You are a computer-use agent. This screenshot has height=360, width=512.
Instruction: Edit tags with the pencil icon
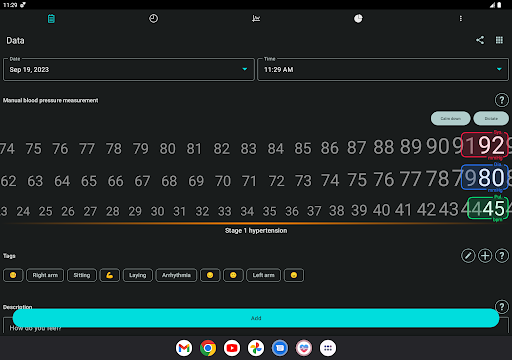468,256
